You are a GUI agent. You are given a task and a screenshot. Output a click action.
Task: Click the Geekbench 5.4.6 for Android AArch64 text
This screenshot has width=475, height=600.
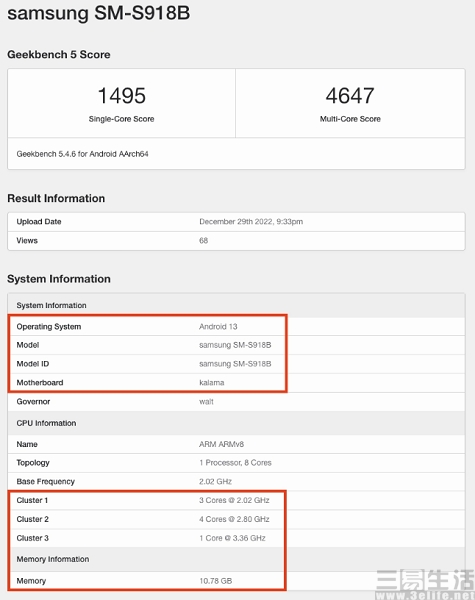pyautogui.click(x=82, y=154)
